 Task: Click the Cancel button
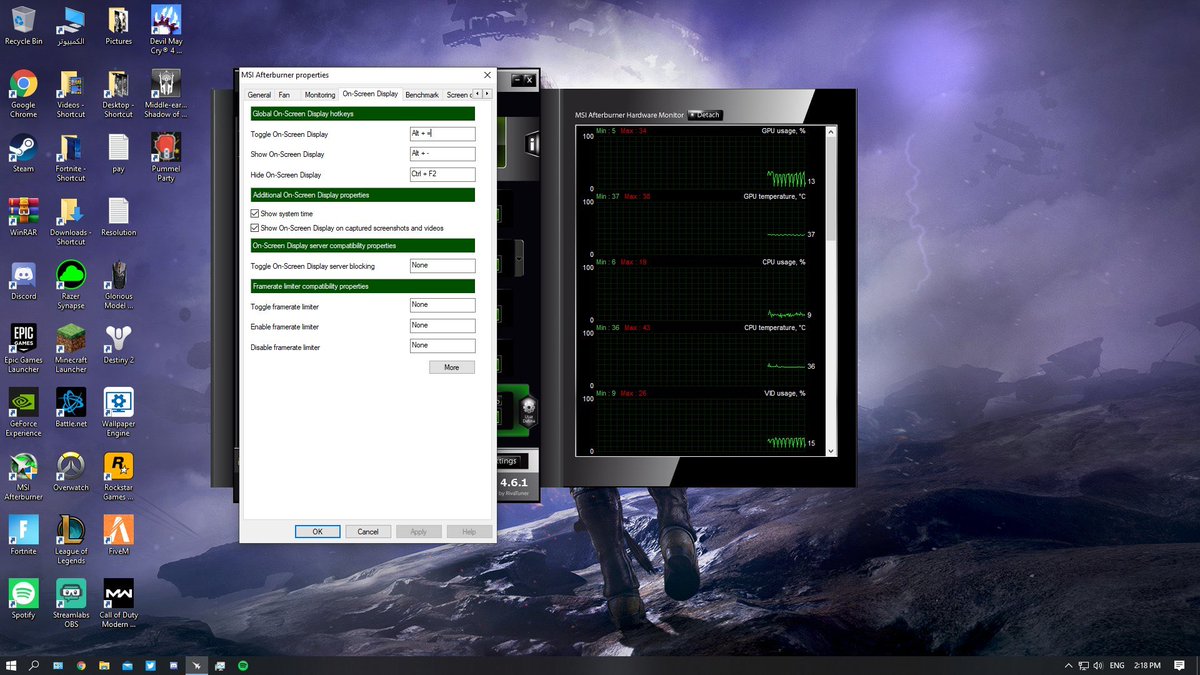368,531
